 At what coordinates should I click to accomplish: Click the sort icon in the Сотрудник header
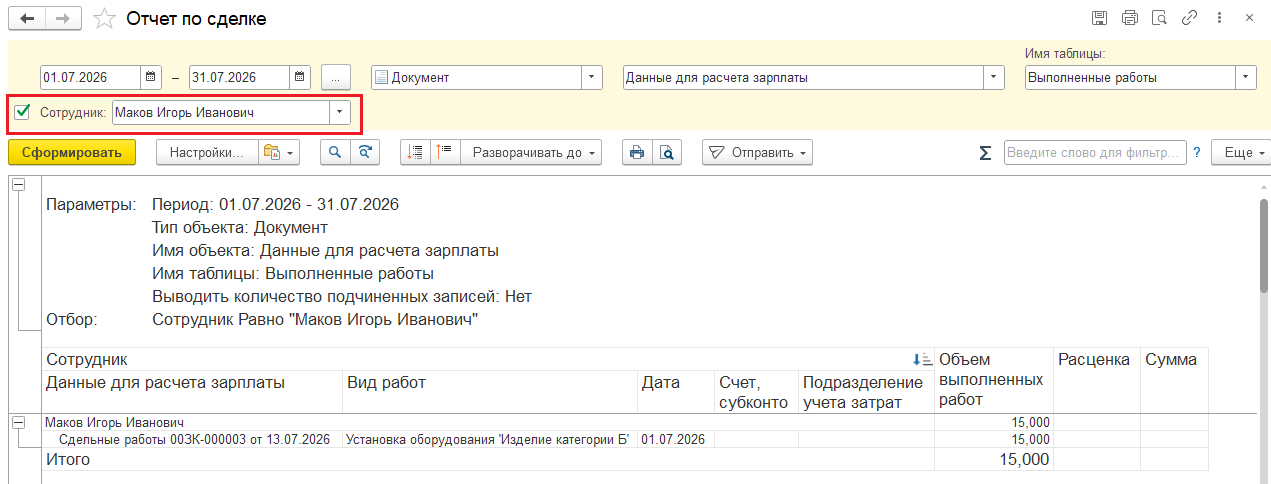click(x=922, y=359)
